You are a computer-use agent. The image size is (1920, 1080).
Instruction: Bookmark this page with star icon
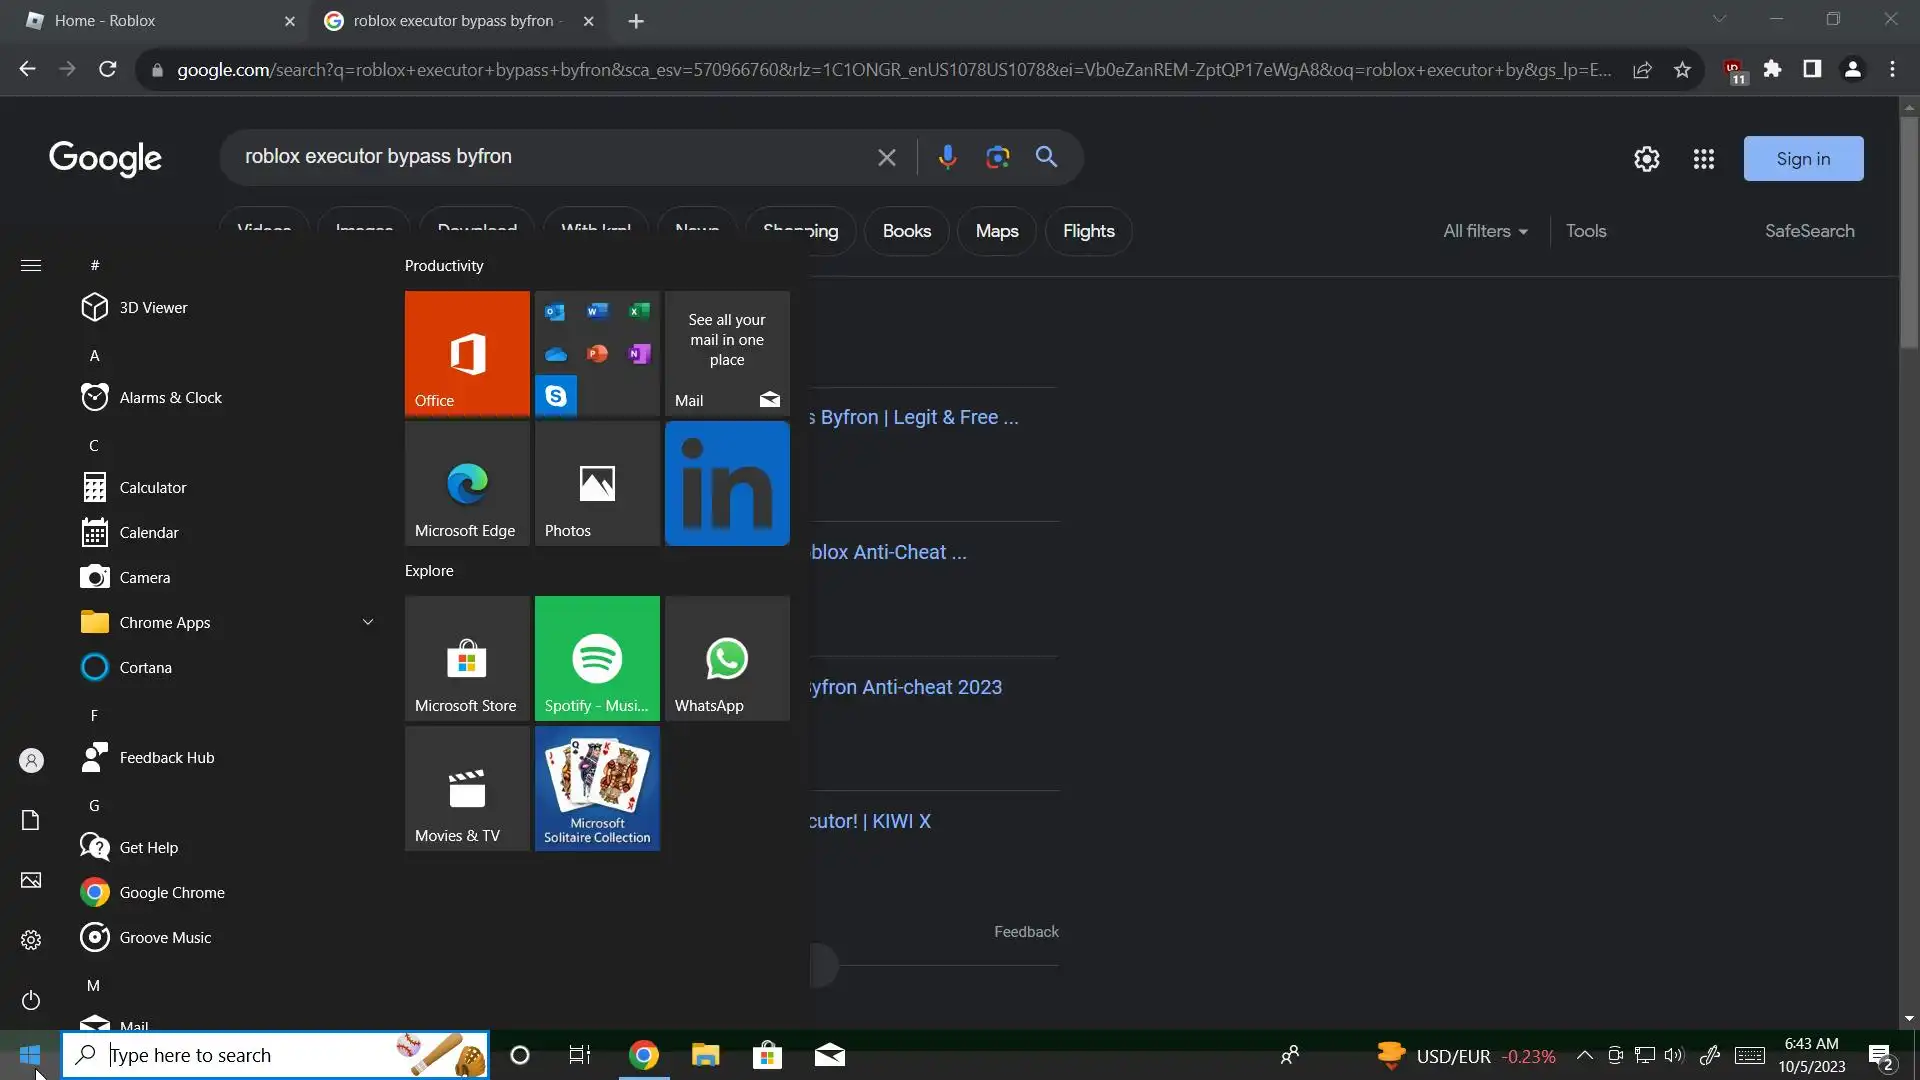pos(1682,70)
